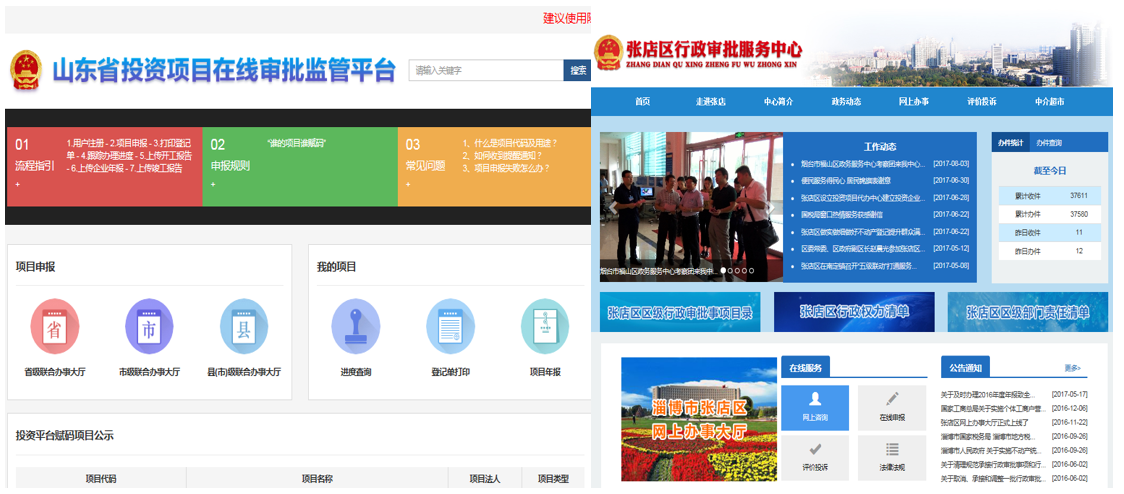Viewport: 1124px width, 494px height.
Task: Open 网上办事 in the navigation bar
Action: tap(913, 102)
